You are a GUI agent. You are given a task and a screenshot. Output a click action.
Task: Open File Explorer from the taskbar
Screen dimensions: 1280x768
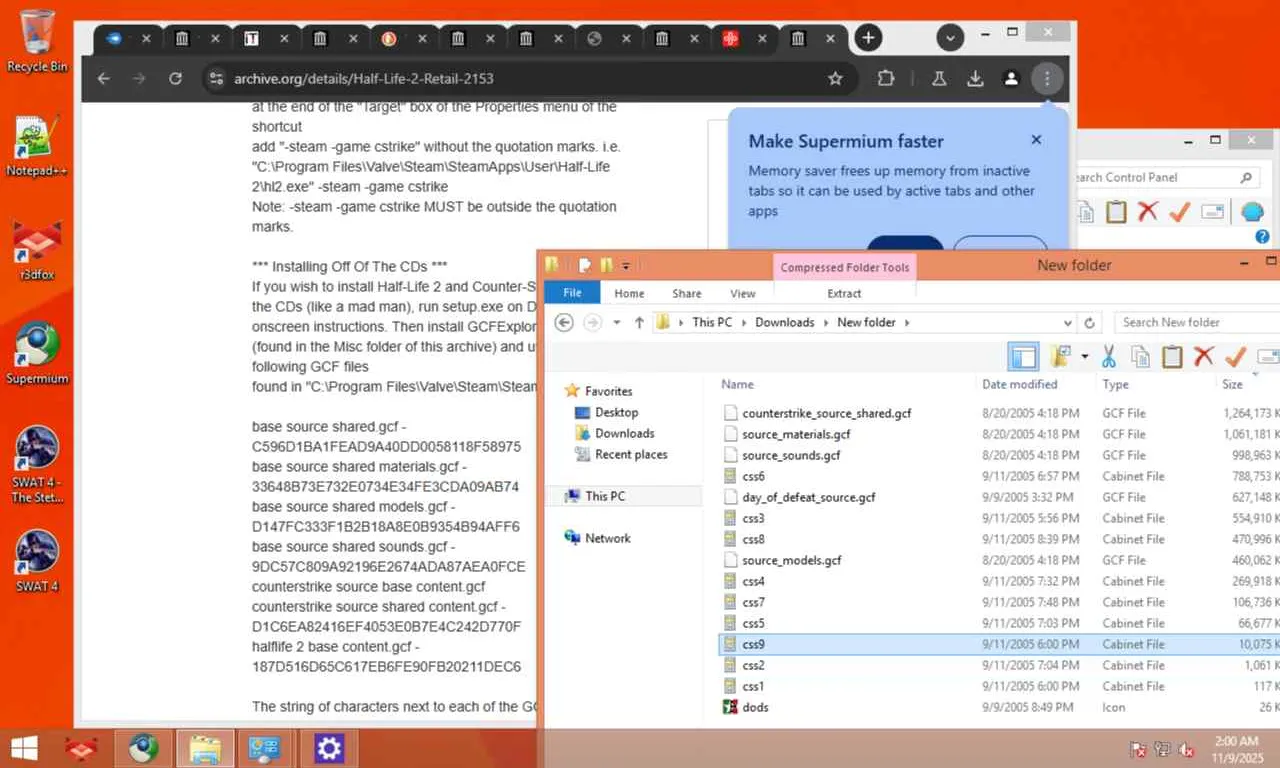pyautogui.click(x=205, y=748)
